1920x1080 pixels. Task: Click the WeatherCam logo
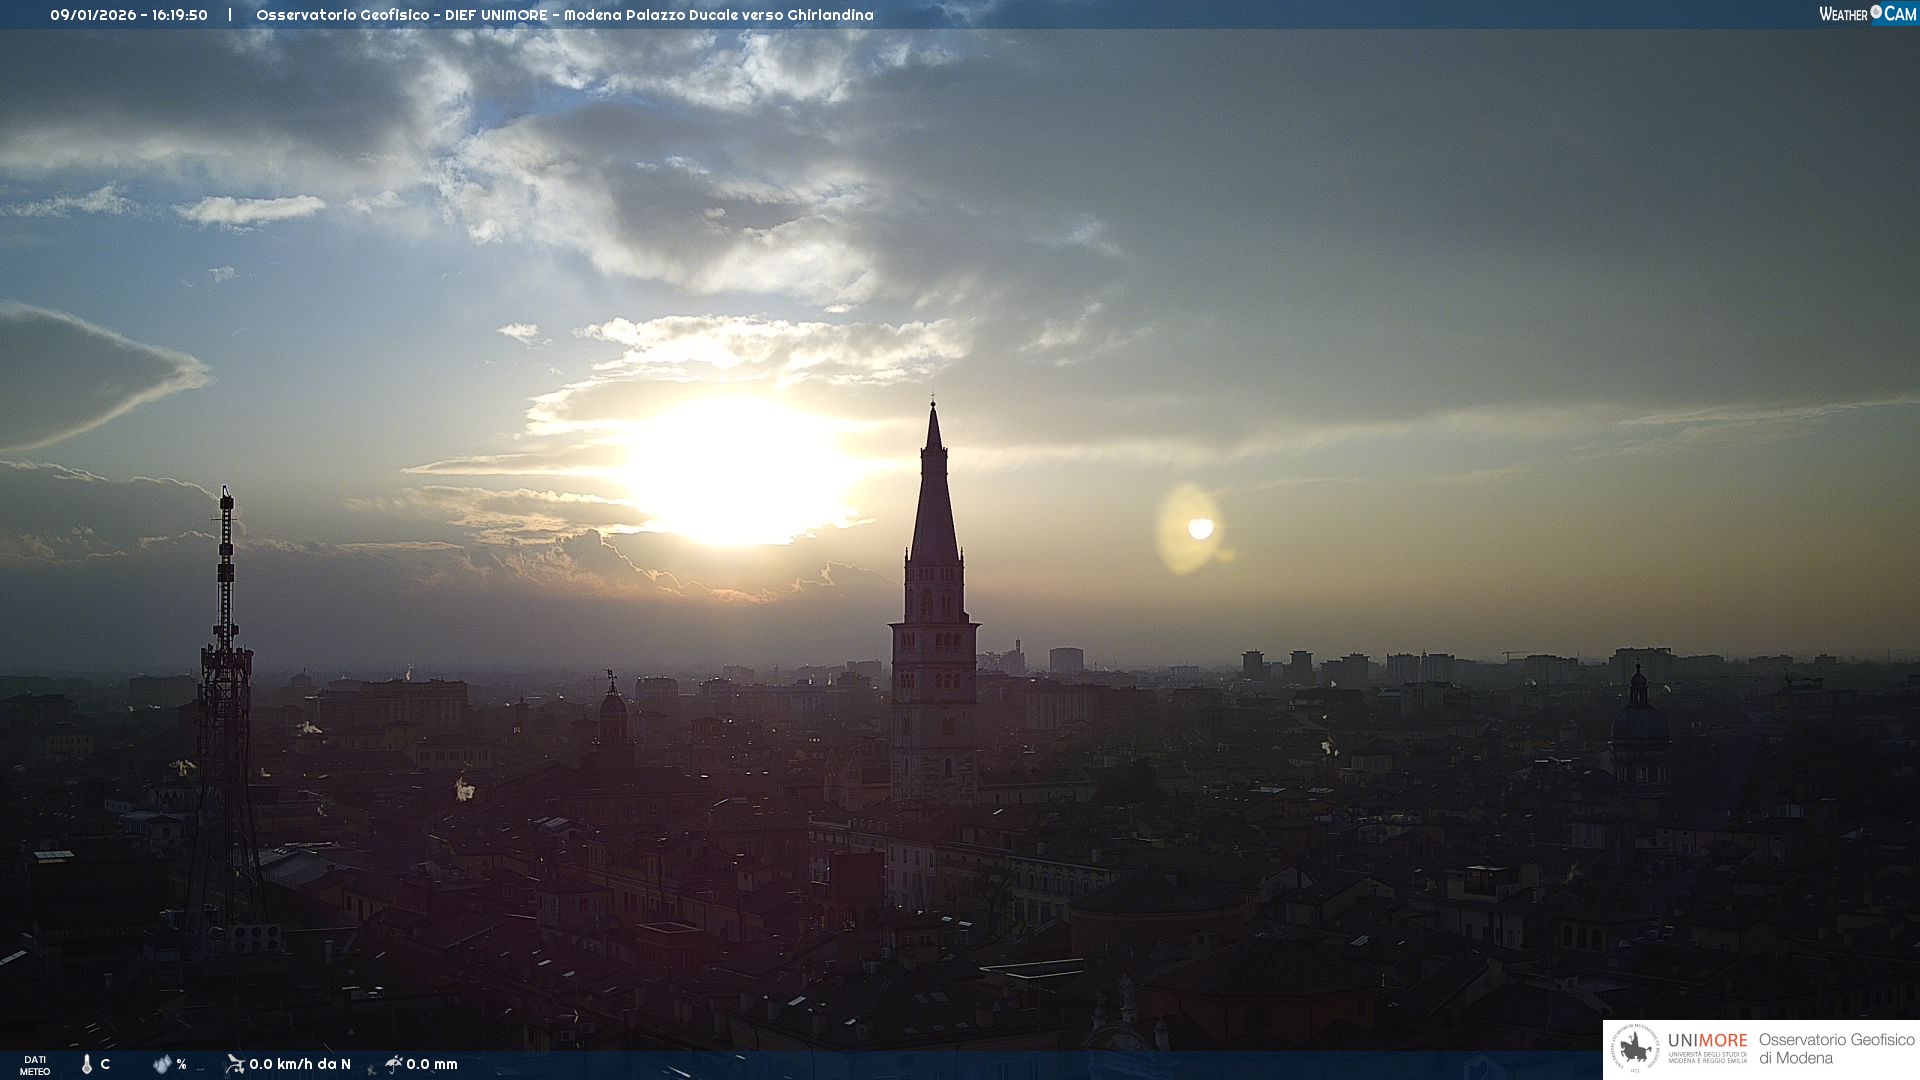point(1867,14)
